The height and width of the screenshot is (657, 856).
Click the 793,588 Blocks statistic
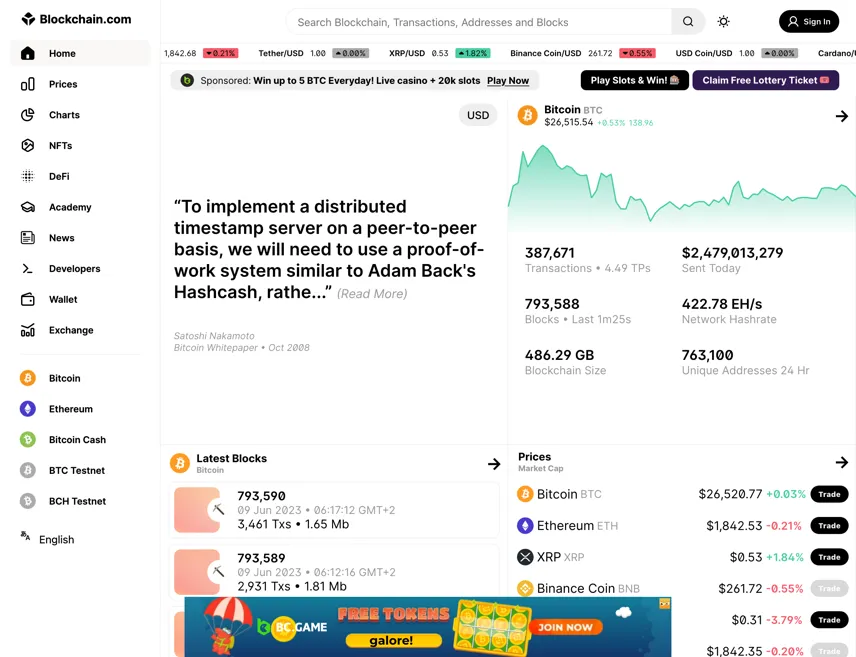click(578, 311)
